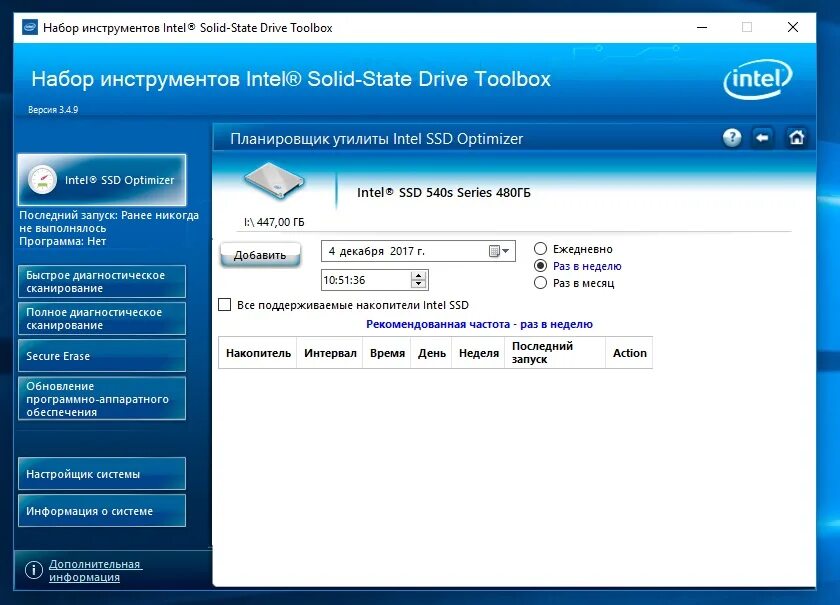Return to the home screen icon
The height and width of the screenshot is (605, 840).
point(796,138)
